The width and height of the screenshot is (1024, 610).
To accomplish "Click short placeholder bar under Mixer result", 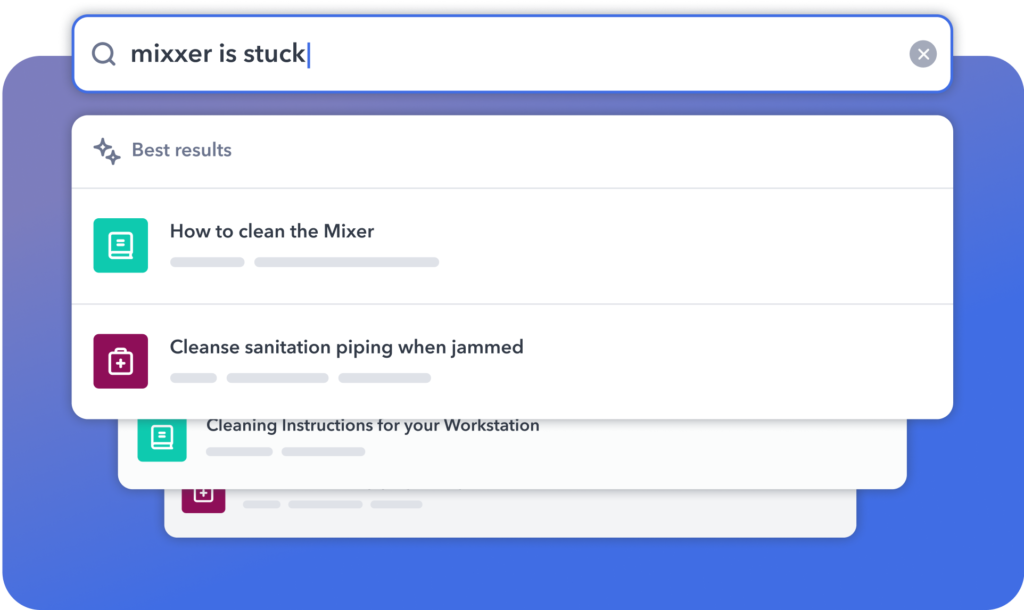I will click(207, 263).
